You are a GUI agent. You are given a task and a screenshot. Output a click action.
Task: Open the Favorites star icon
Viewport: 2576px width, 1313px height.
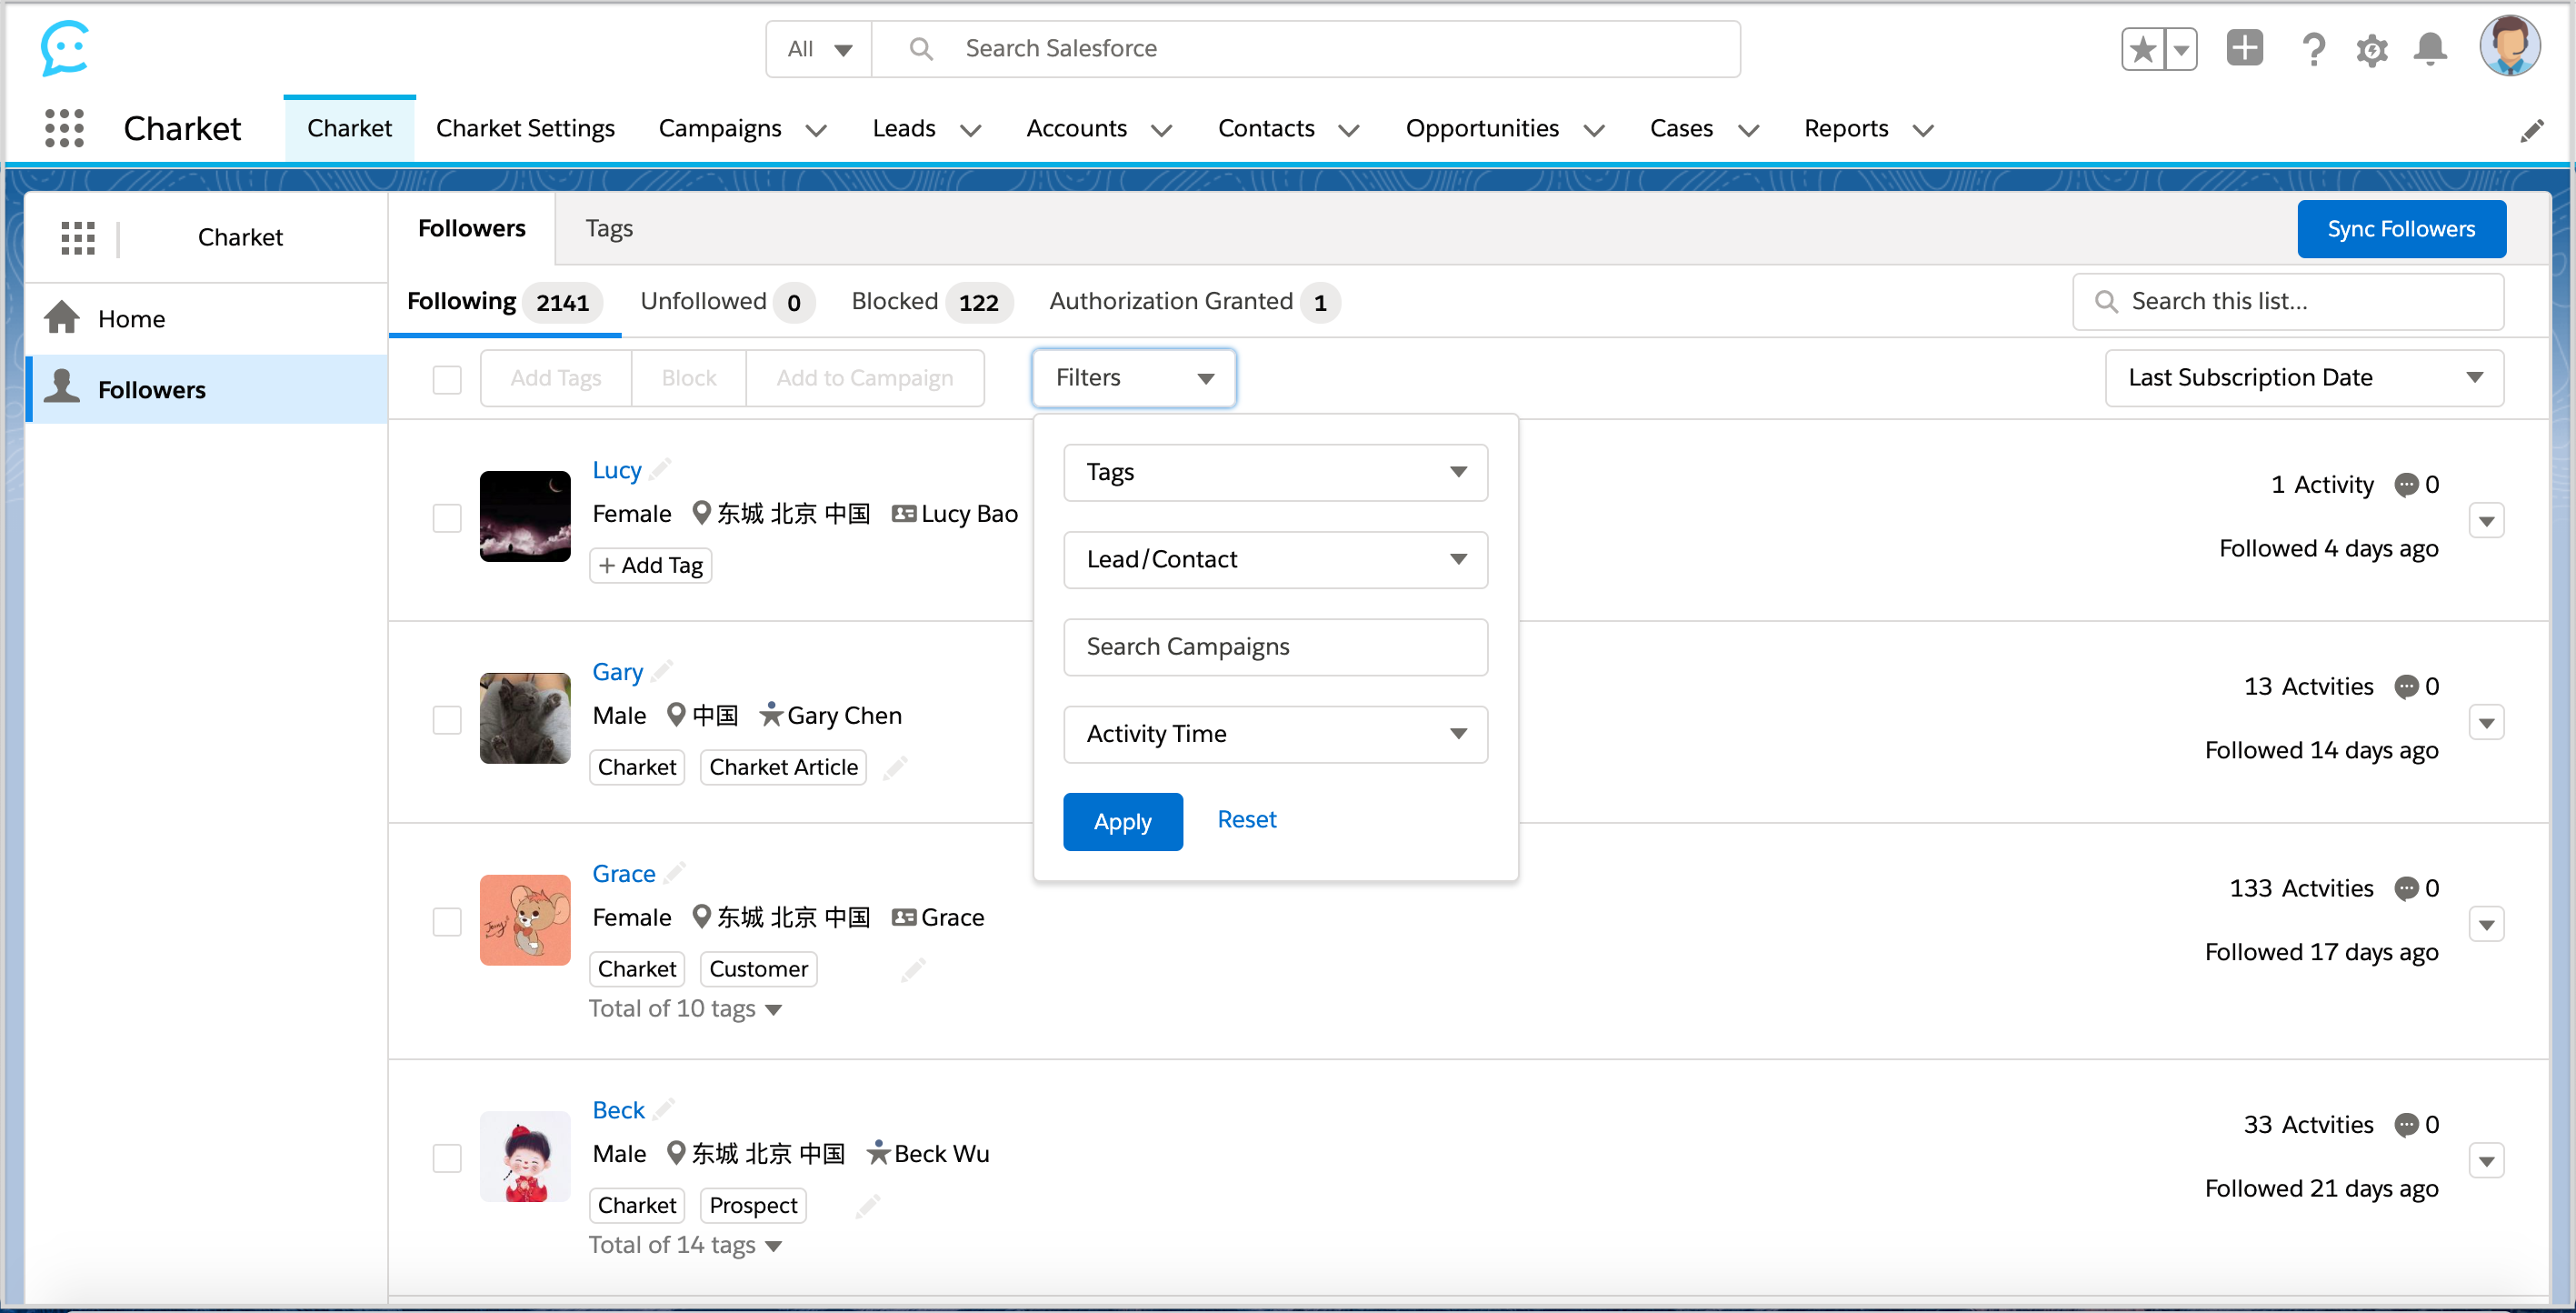(2142, 49)
